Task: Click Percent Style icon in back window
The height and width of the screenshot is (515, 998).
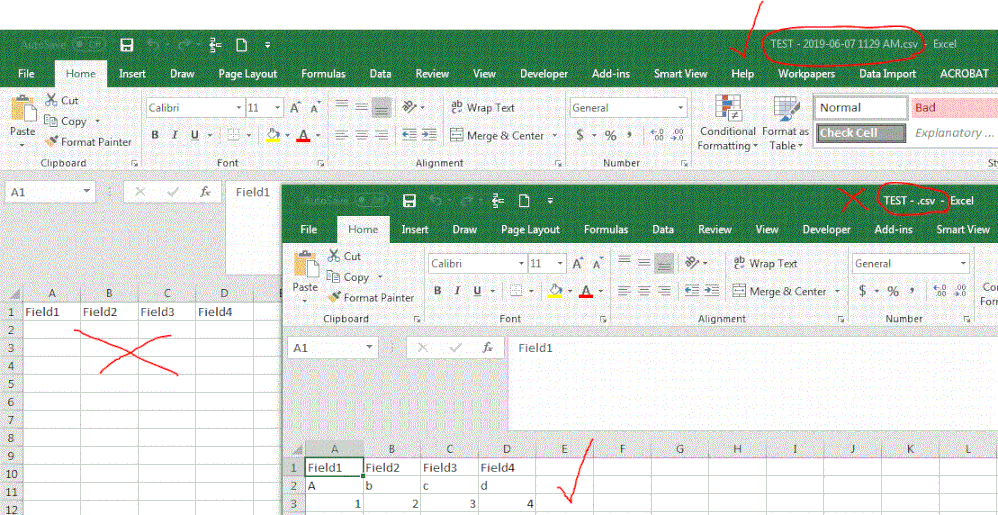Action: point(610,135)
